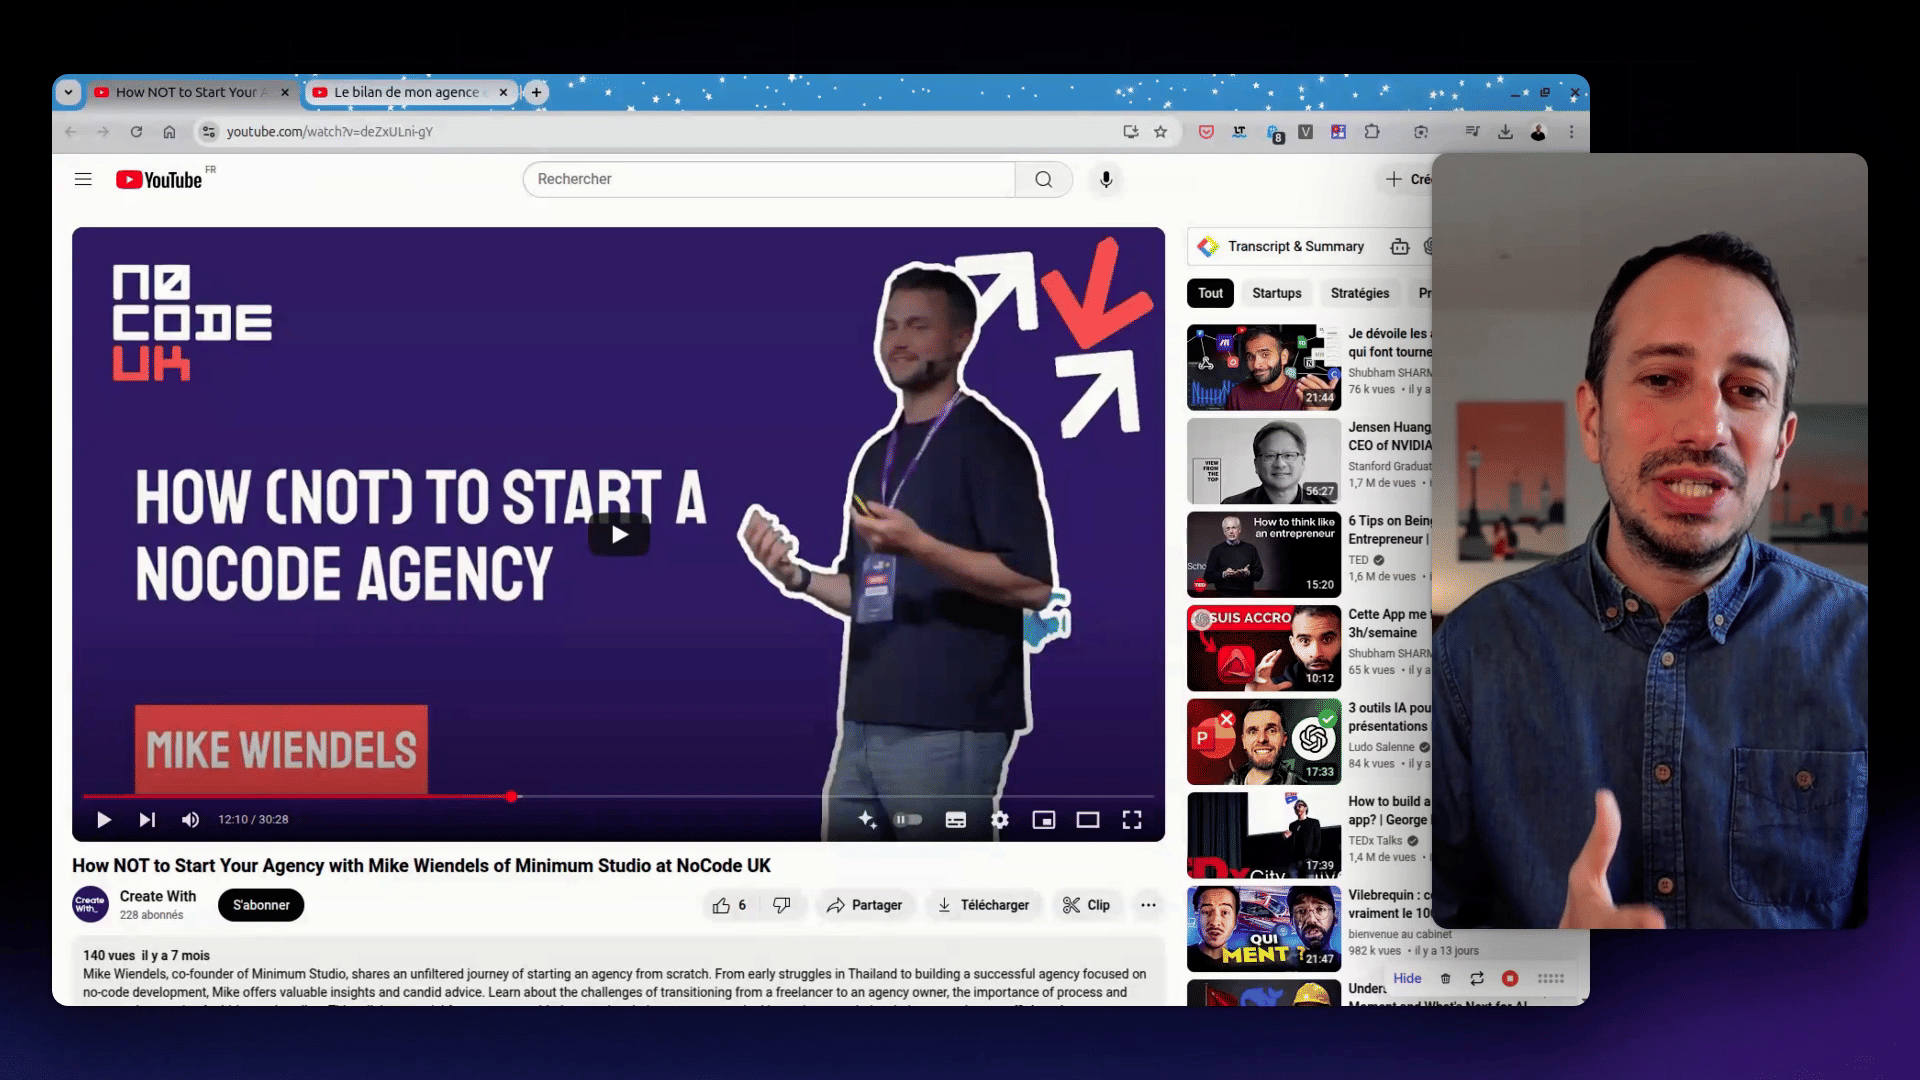Open more actions three-dot menu
The image size is (1920, 1080).
click(x=1148, y=905)
